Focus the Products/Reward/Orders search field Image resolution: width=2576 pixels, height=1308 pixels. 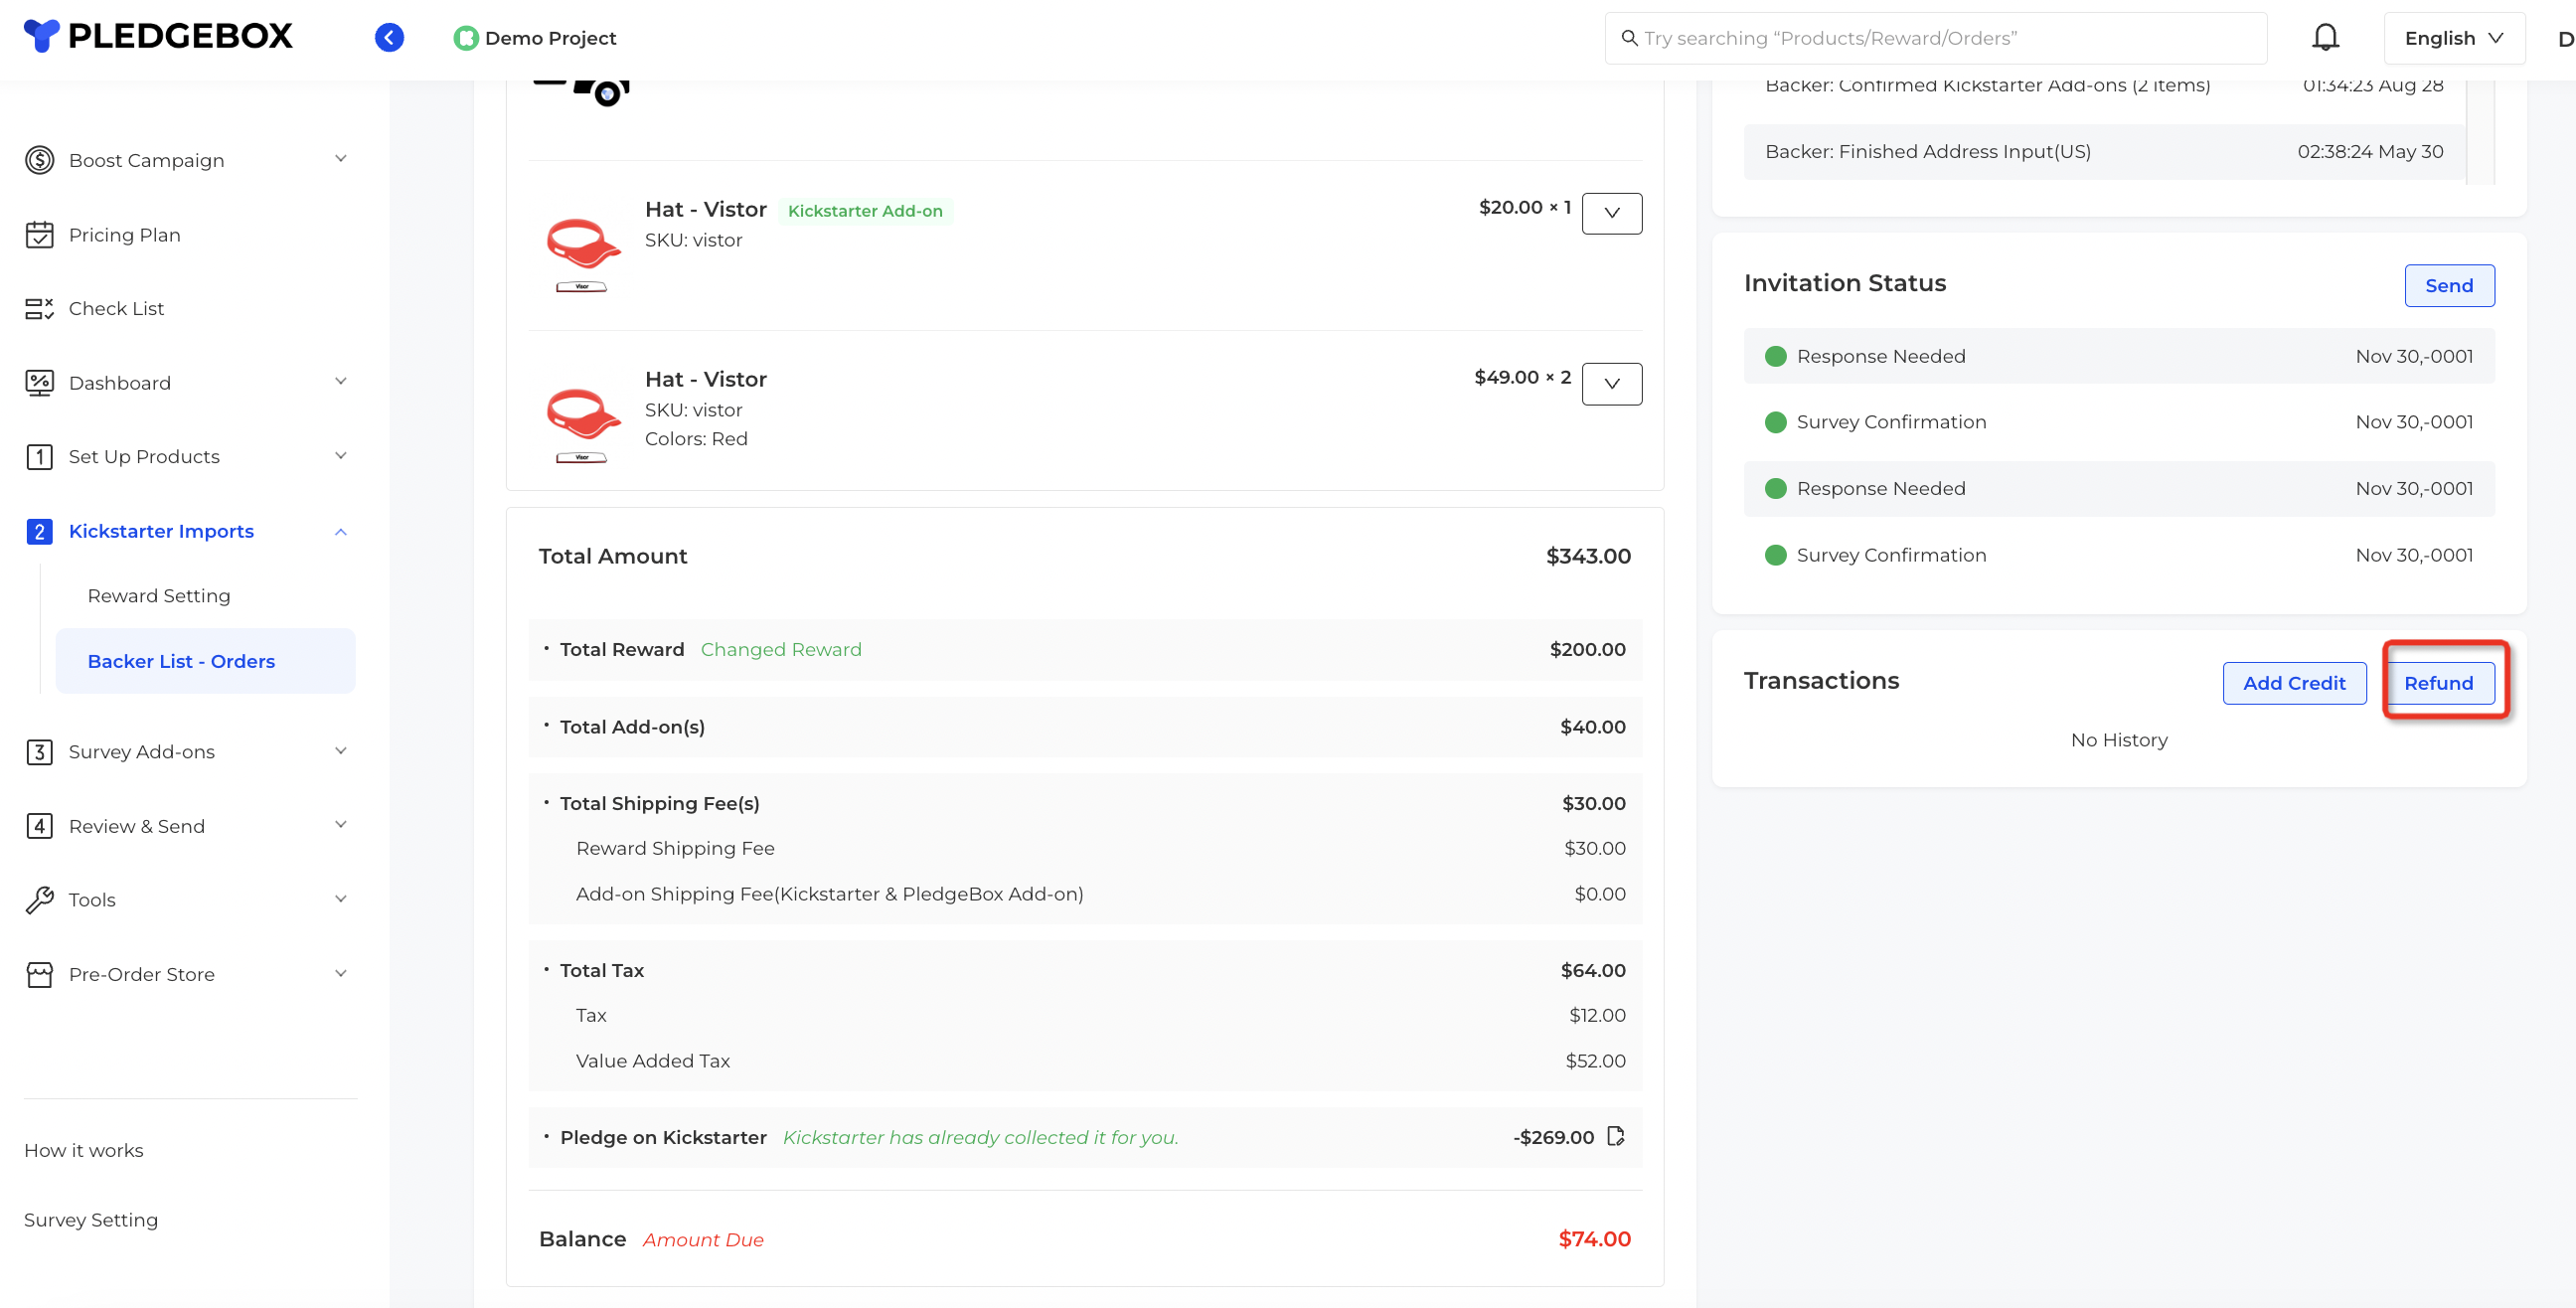pos(1935,38)
